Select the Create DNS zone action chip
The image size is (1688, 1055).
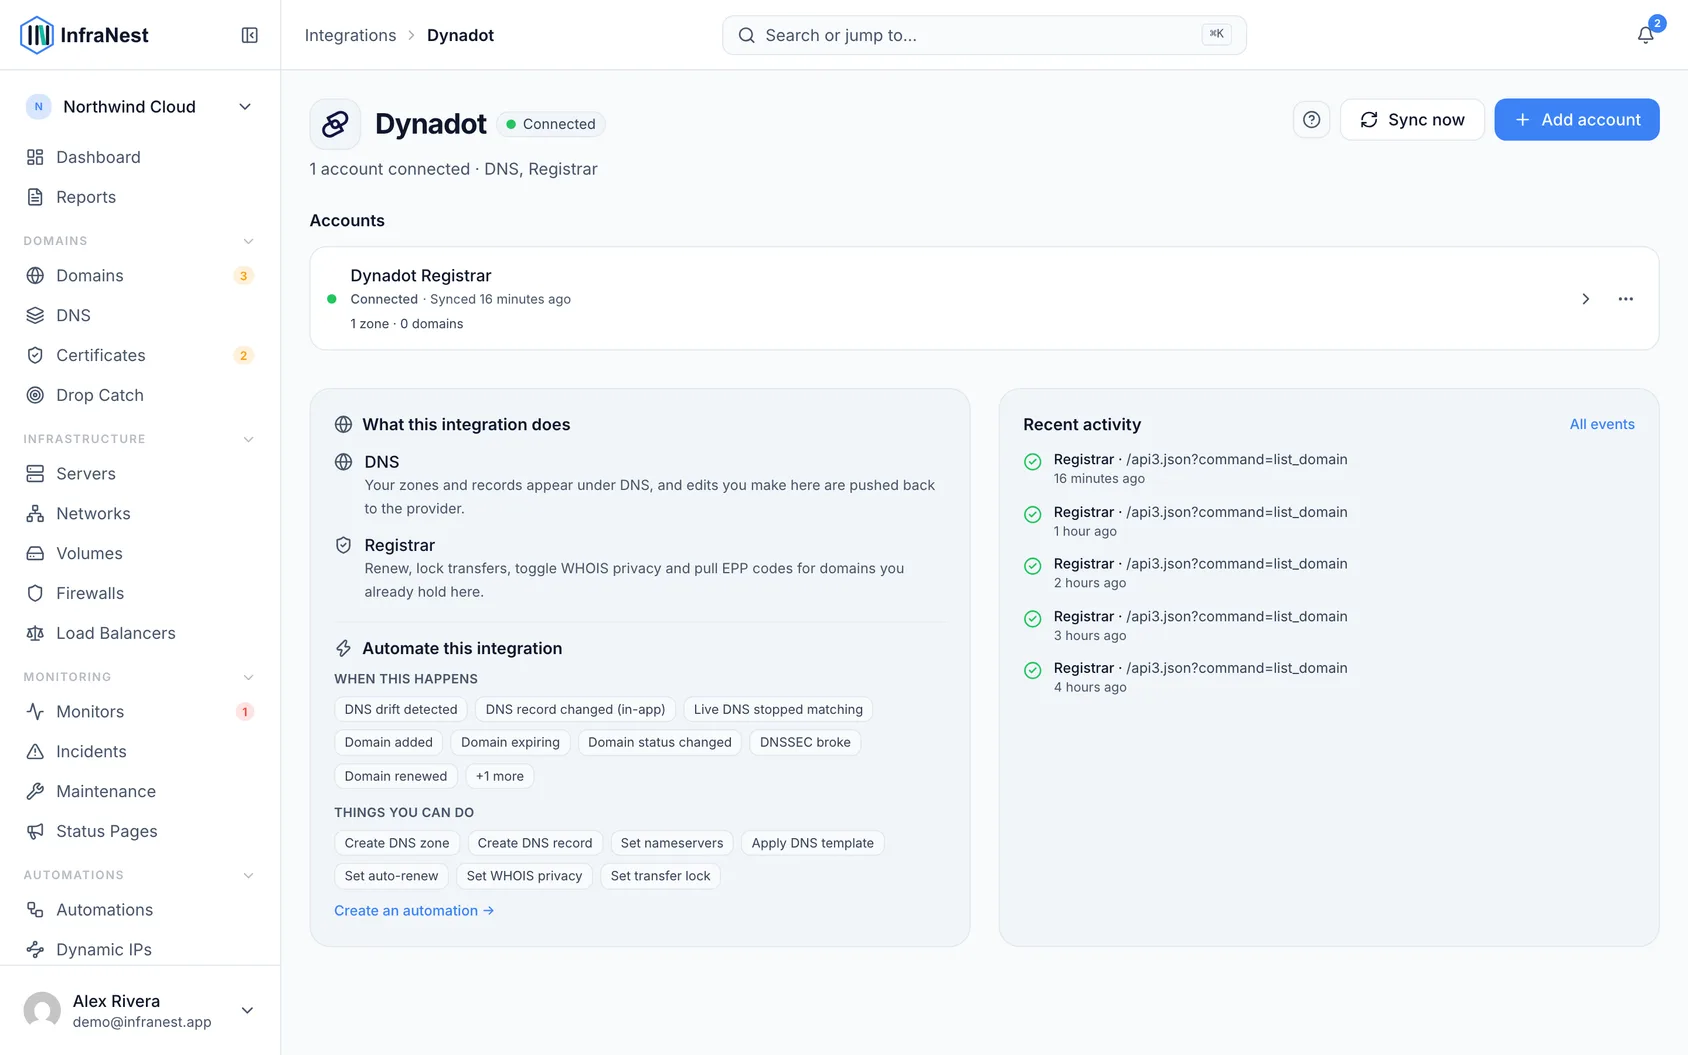click(x=397, y=843)
